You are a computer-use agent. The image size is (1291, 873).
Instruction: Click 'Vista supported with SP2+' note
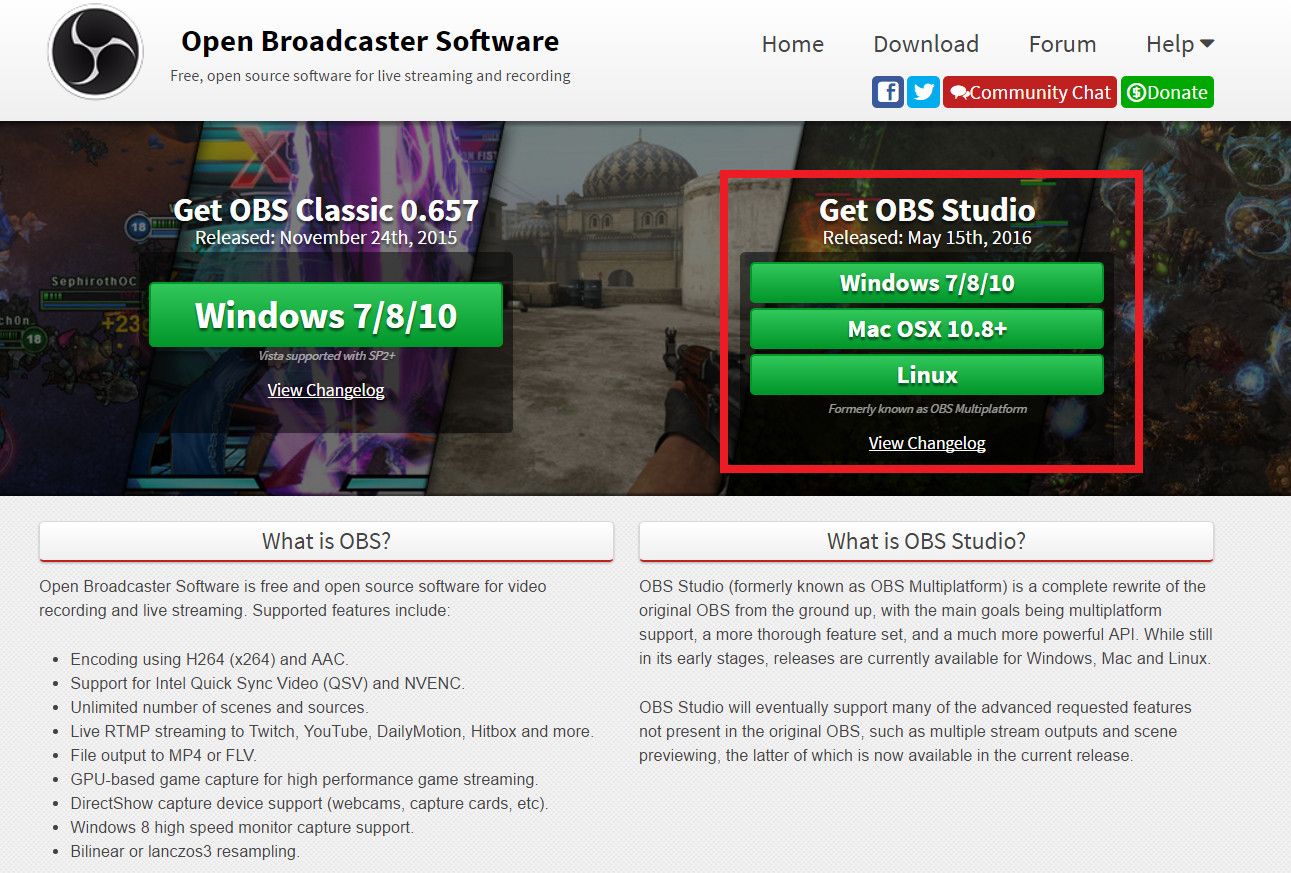[326, 356]
